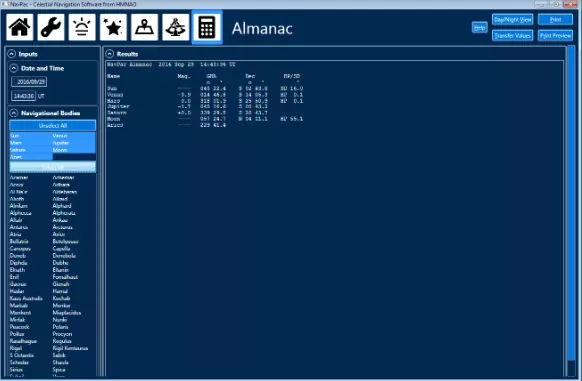Go to the Home screen icon
This screenshot has height=381, width=582.
20,27
